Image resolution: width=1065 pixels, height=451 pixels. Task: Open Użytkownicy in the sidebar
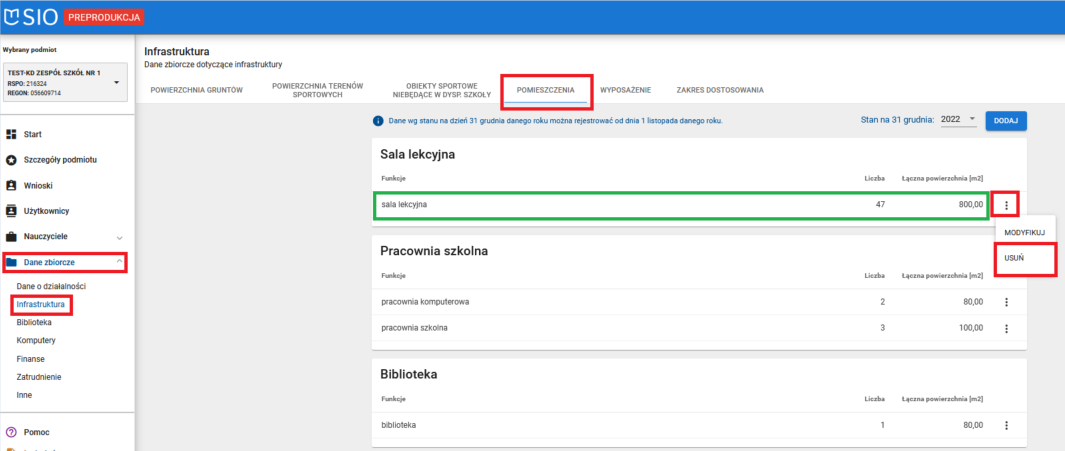tap(46, 211)
